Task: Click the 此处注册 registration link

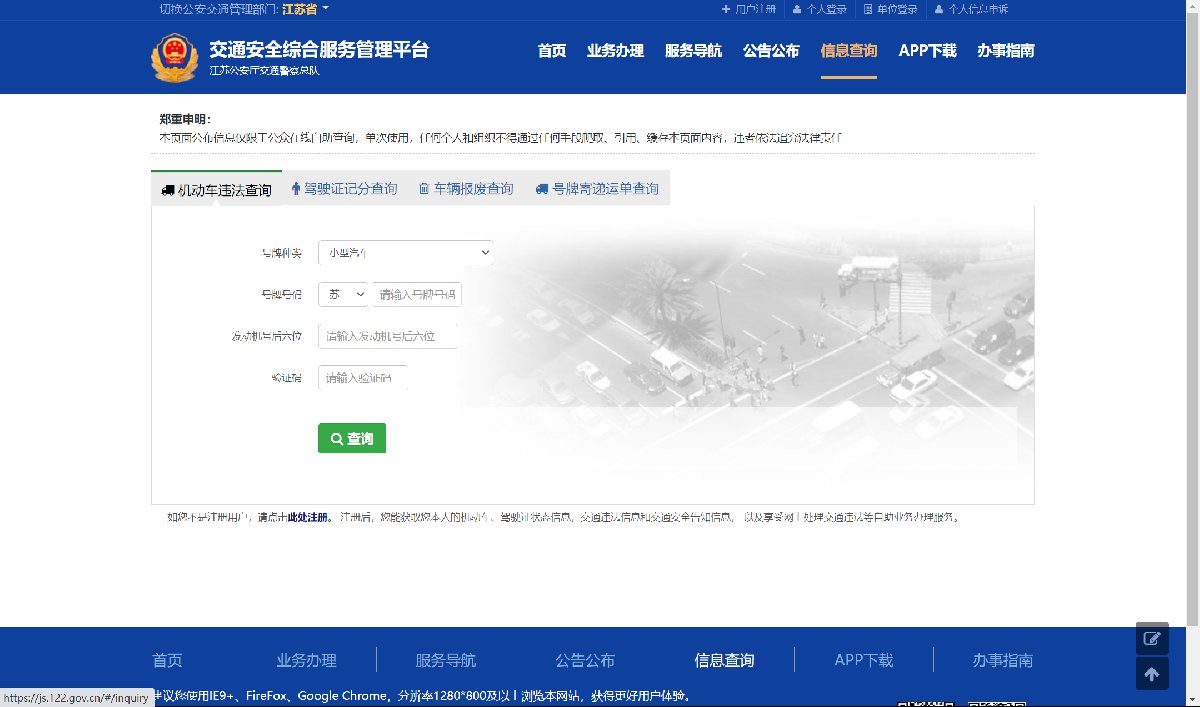Action: tap(308, 518)
